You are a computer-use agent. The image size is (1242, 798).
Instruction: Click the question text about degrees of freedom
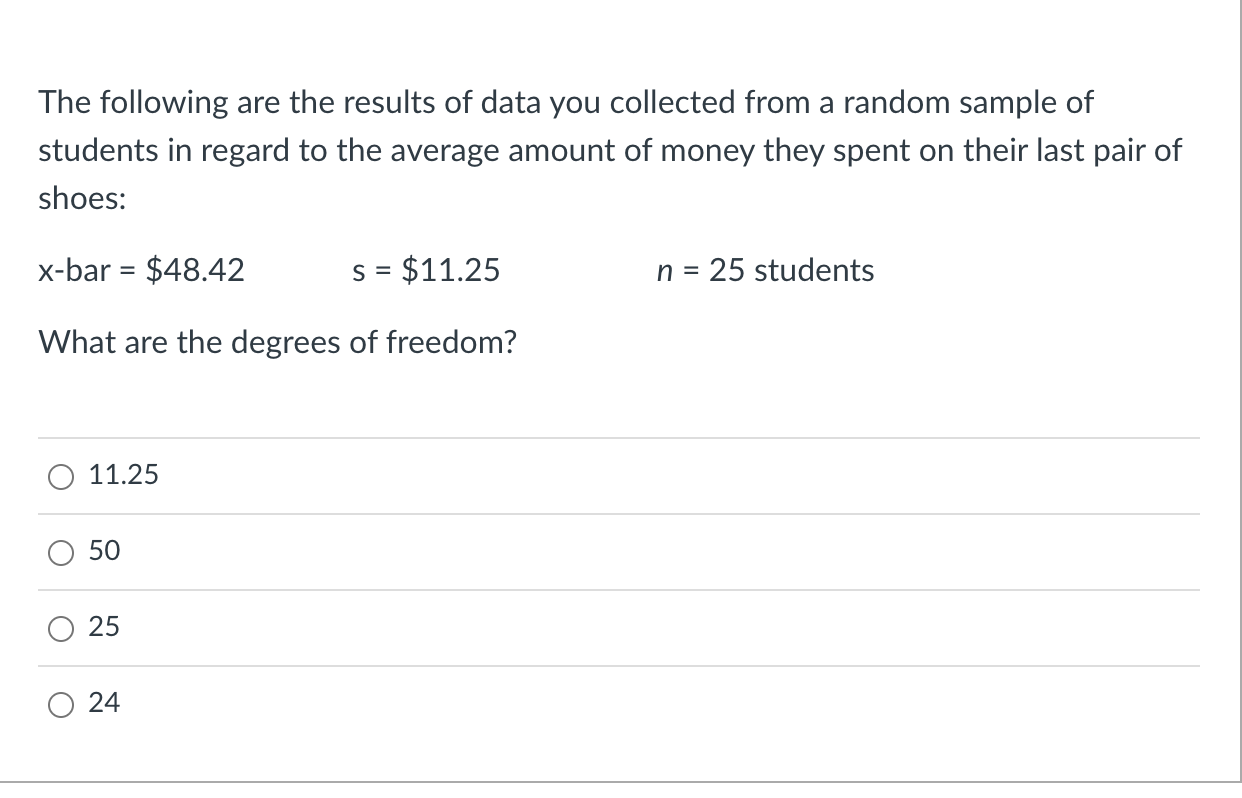[277, 342]
